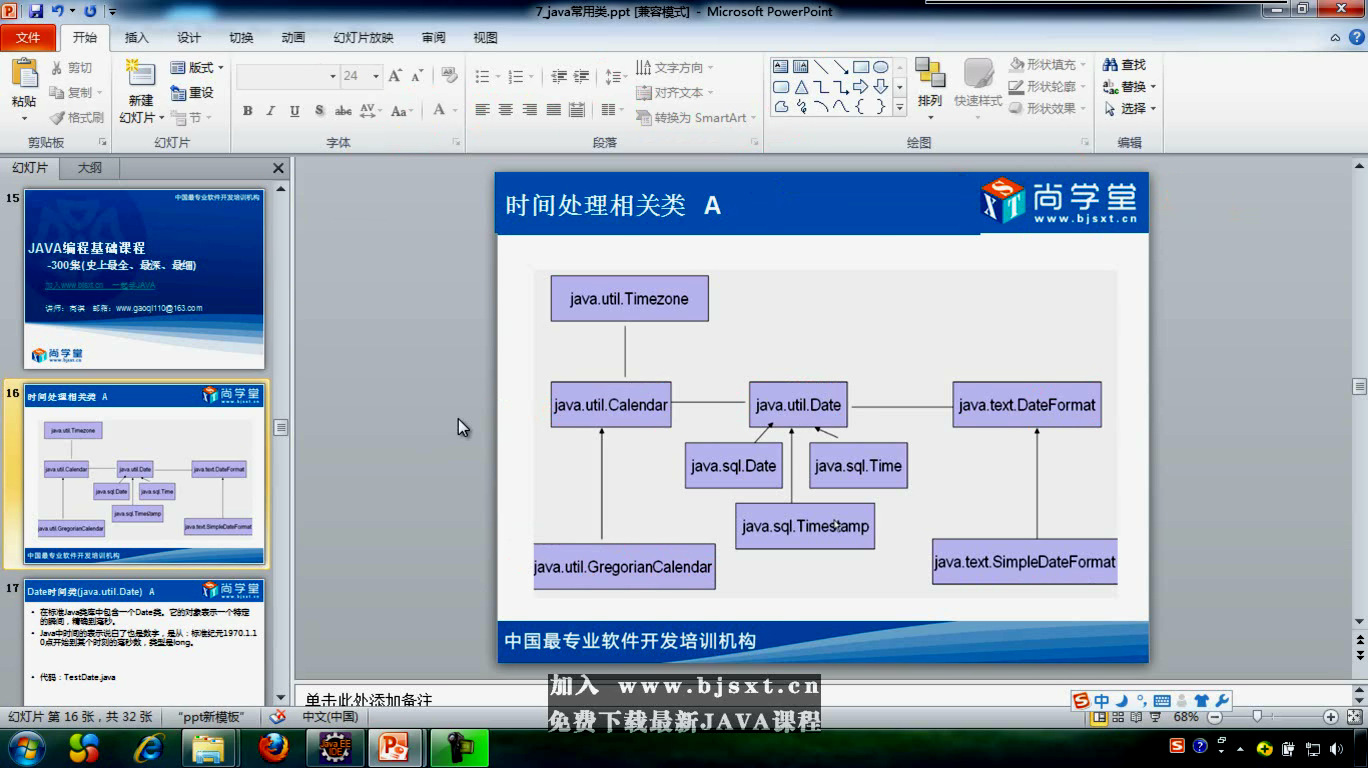Click the Arrange (排列) icon
1368x768 pixels.
pyautogui.click(x=930, y=73)
